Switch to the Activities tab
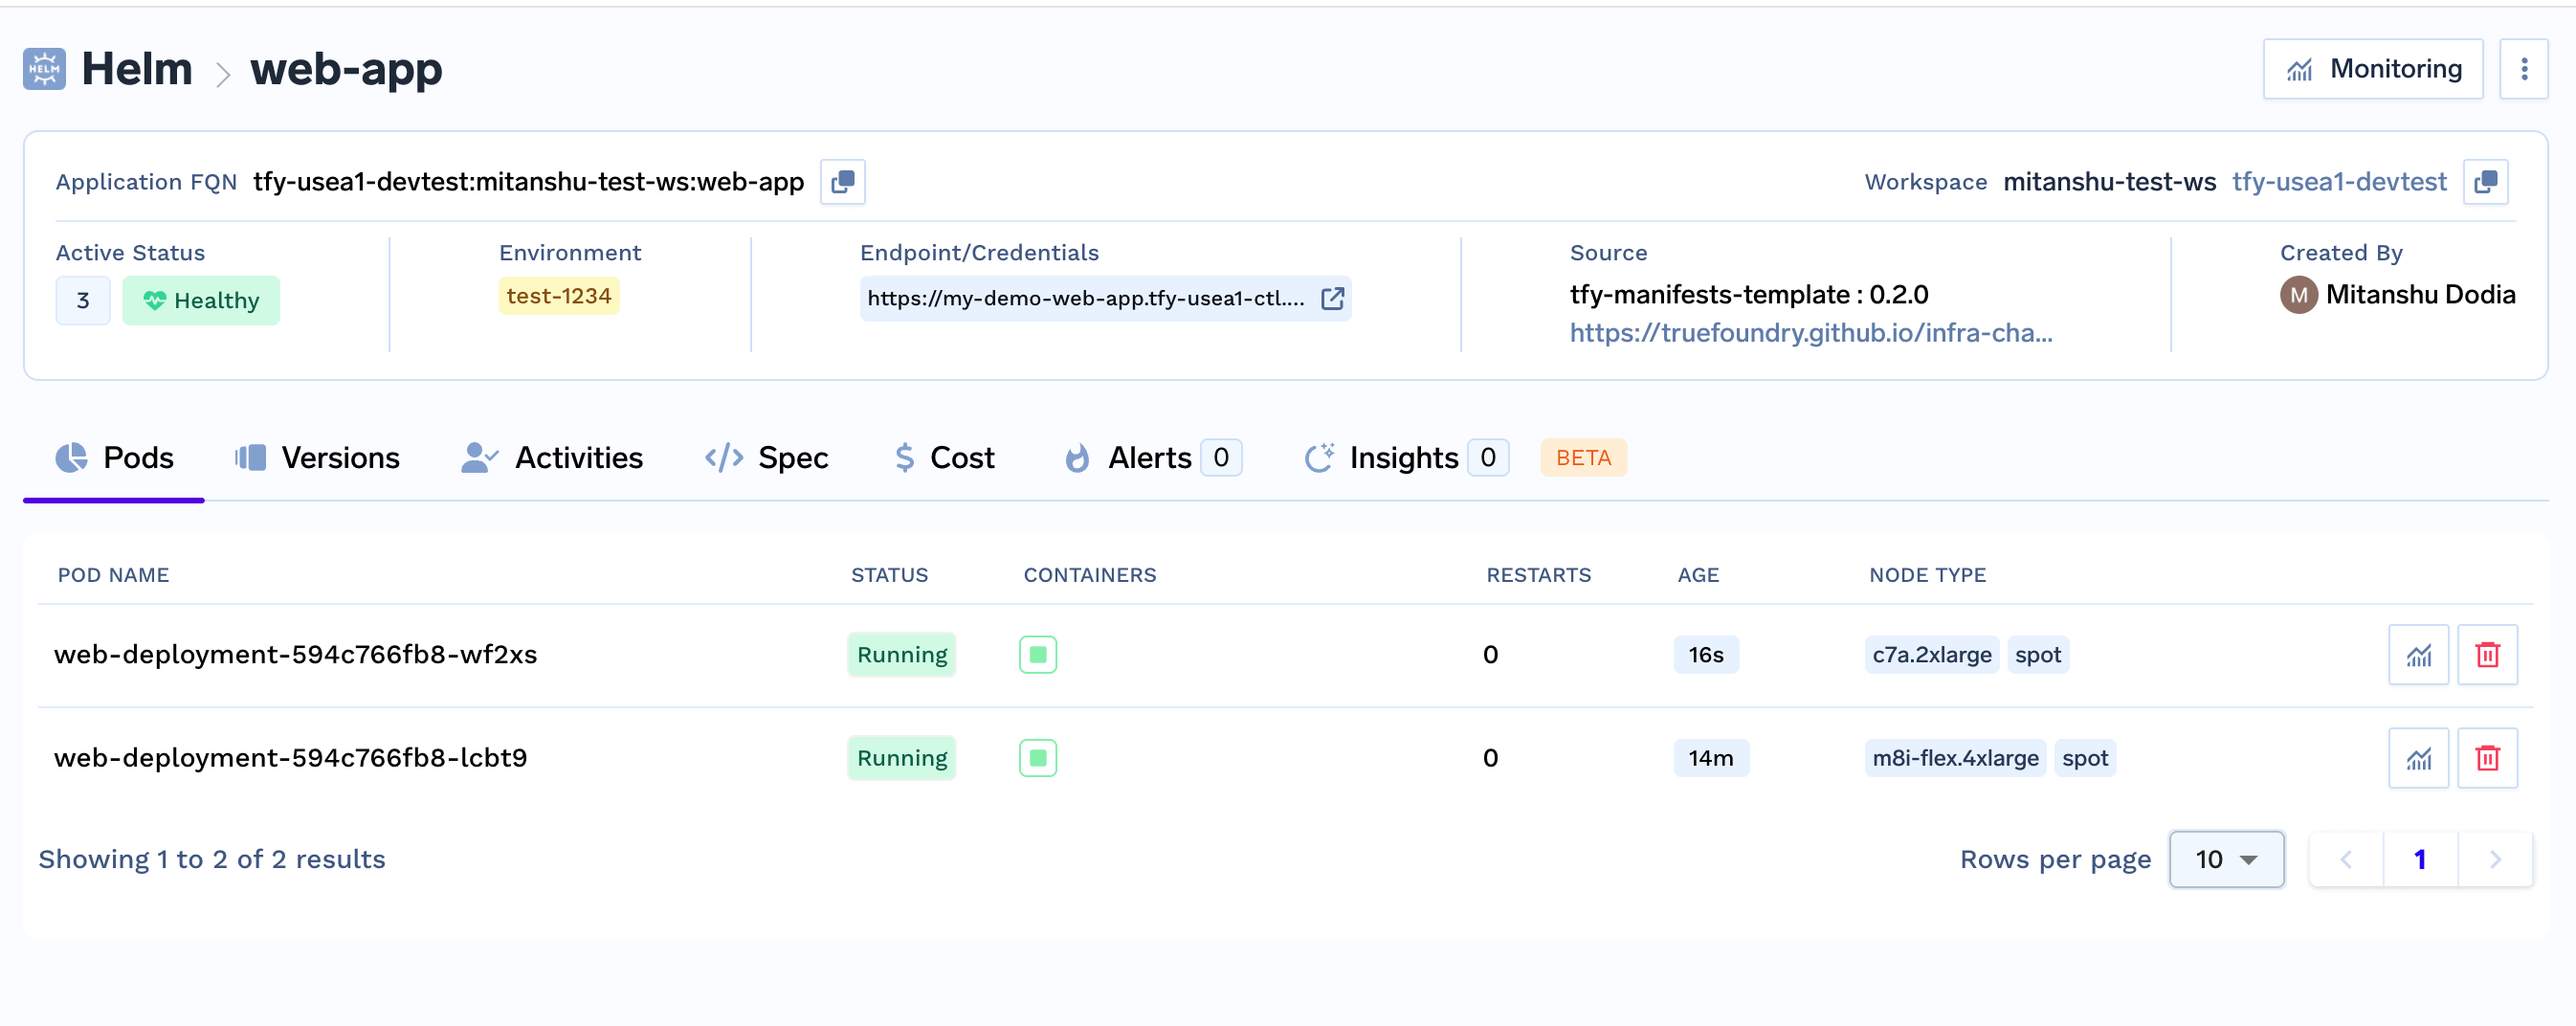This screenshot has width=2576, height=1026. 552,458
